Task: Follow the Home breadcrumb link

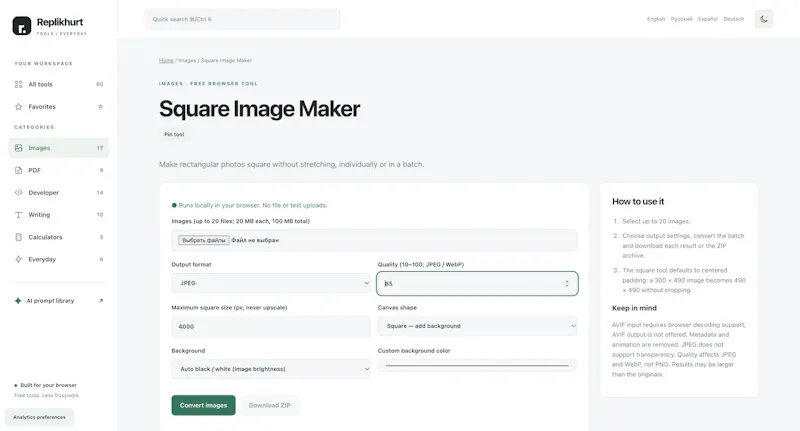Action: point(166,60)
